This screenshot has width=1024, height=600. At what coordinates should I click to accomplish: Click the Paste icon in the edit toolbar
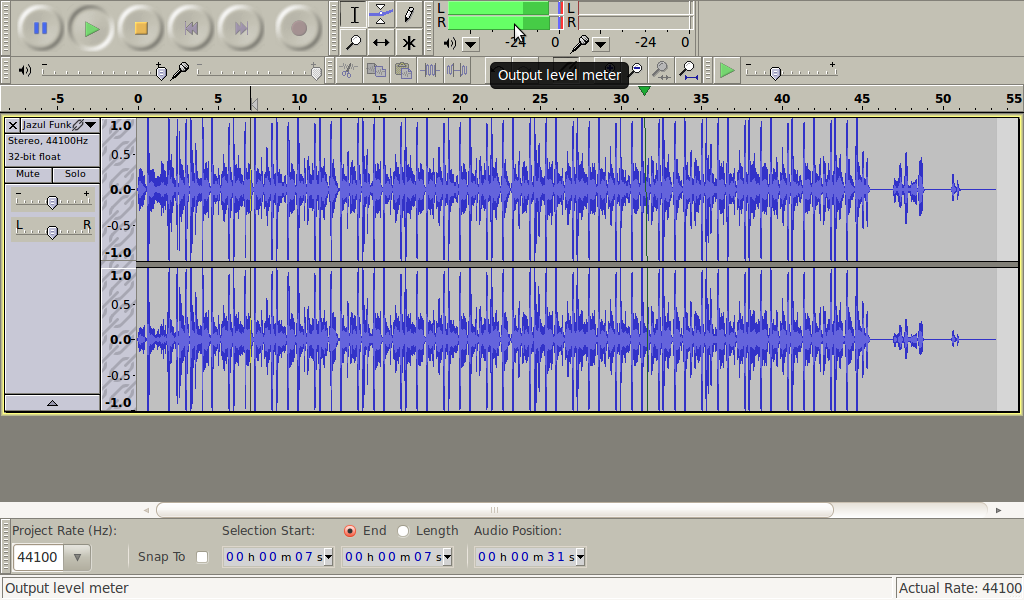click(403, 70)
